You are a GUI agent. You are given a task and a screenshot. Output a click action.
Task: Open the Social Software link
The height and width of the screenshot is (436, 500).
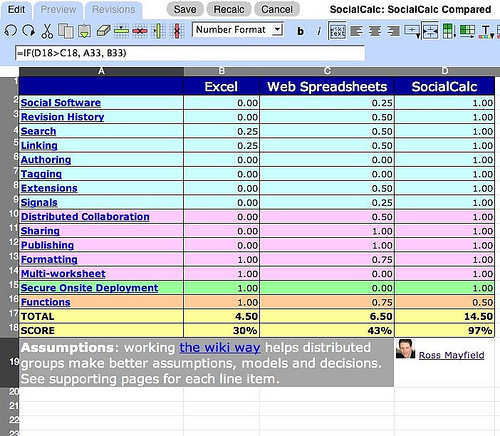pyautogui.click(x=61, y=103)
